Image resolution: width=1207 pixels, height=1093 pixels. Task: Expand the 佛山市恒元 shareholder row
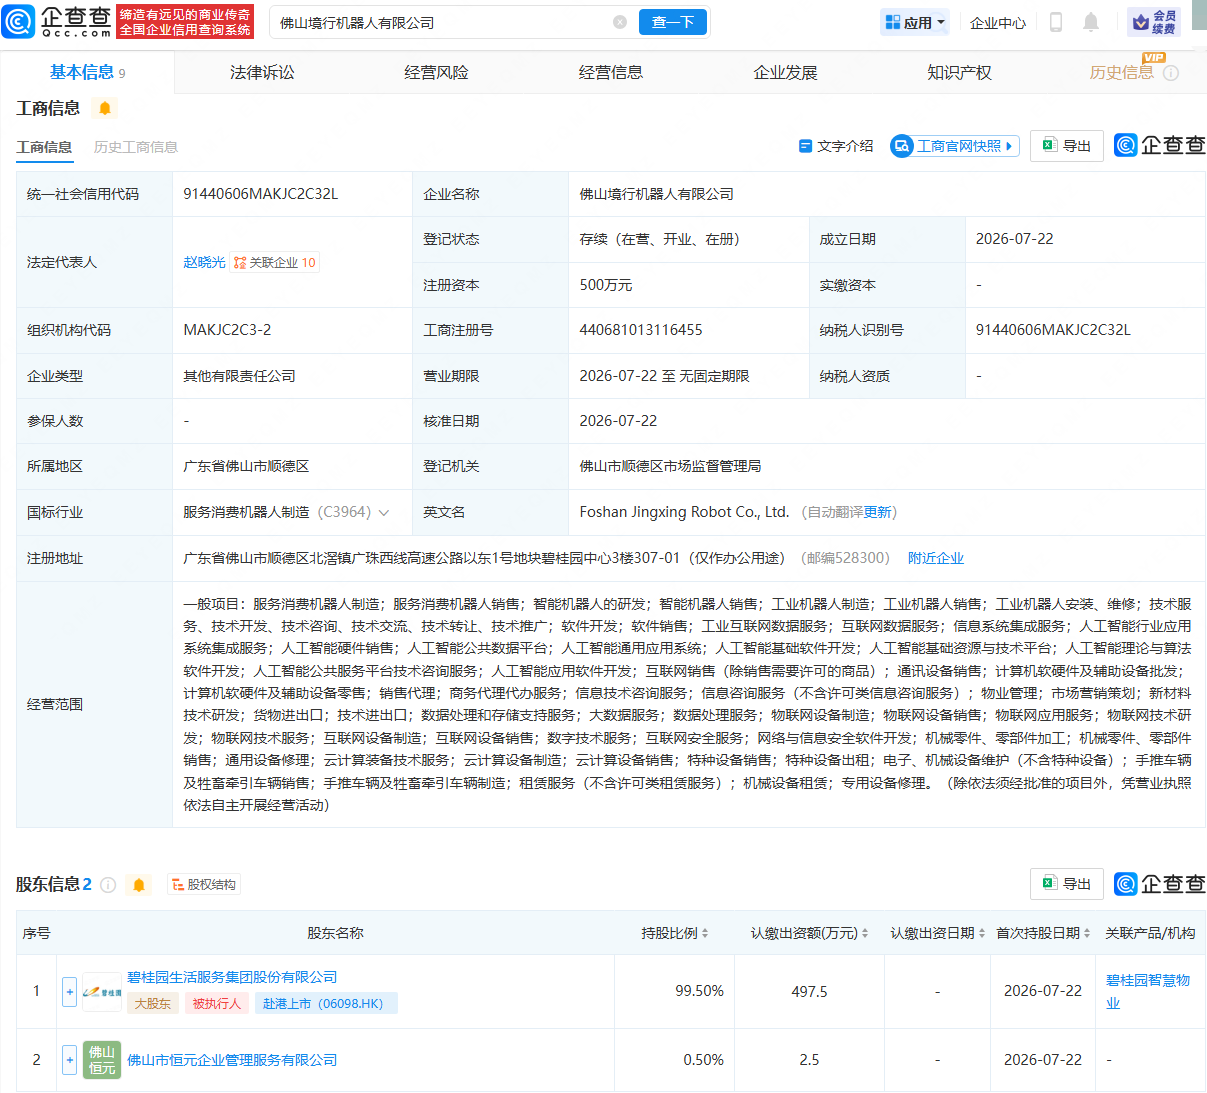69,1060
